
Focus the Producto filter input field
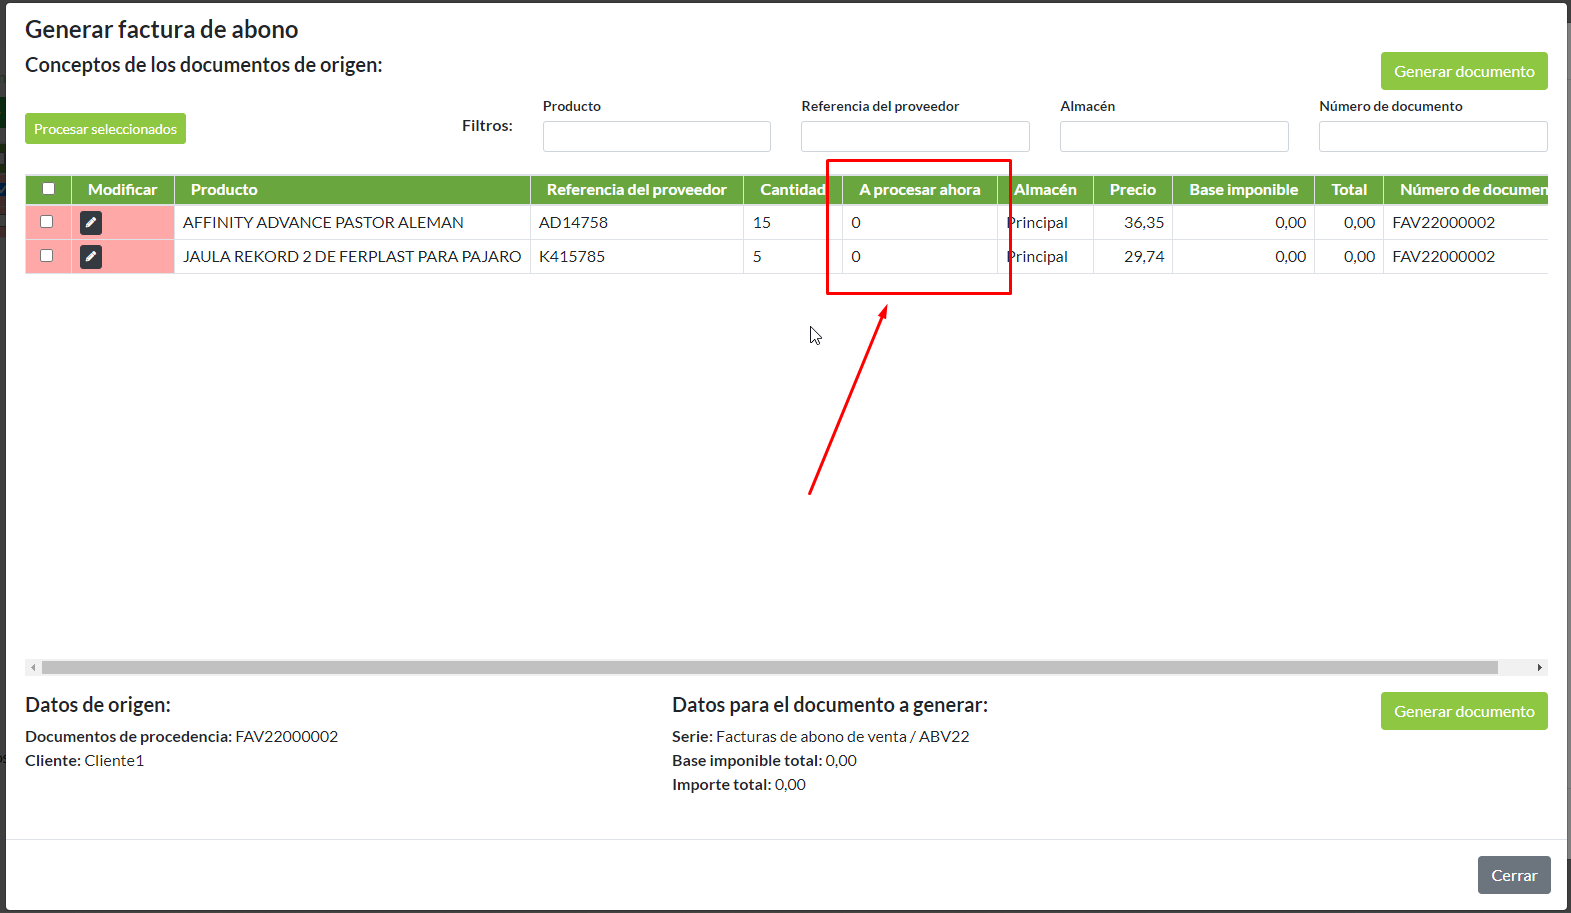[656, 136]
